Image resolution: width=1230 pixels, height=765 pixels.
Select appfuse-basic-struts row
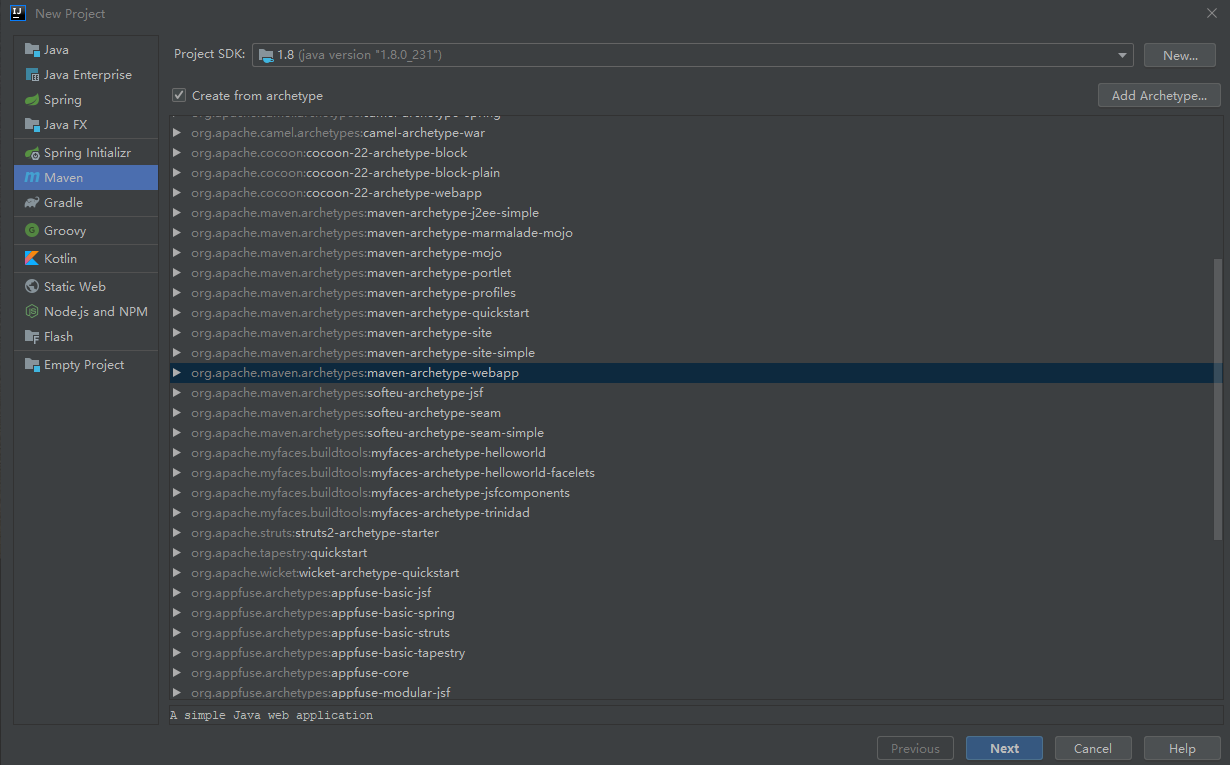695,633
